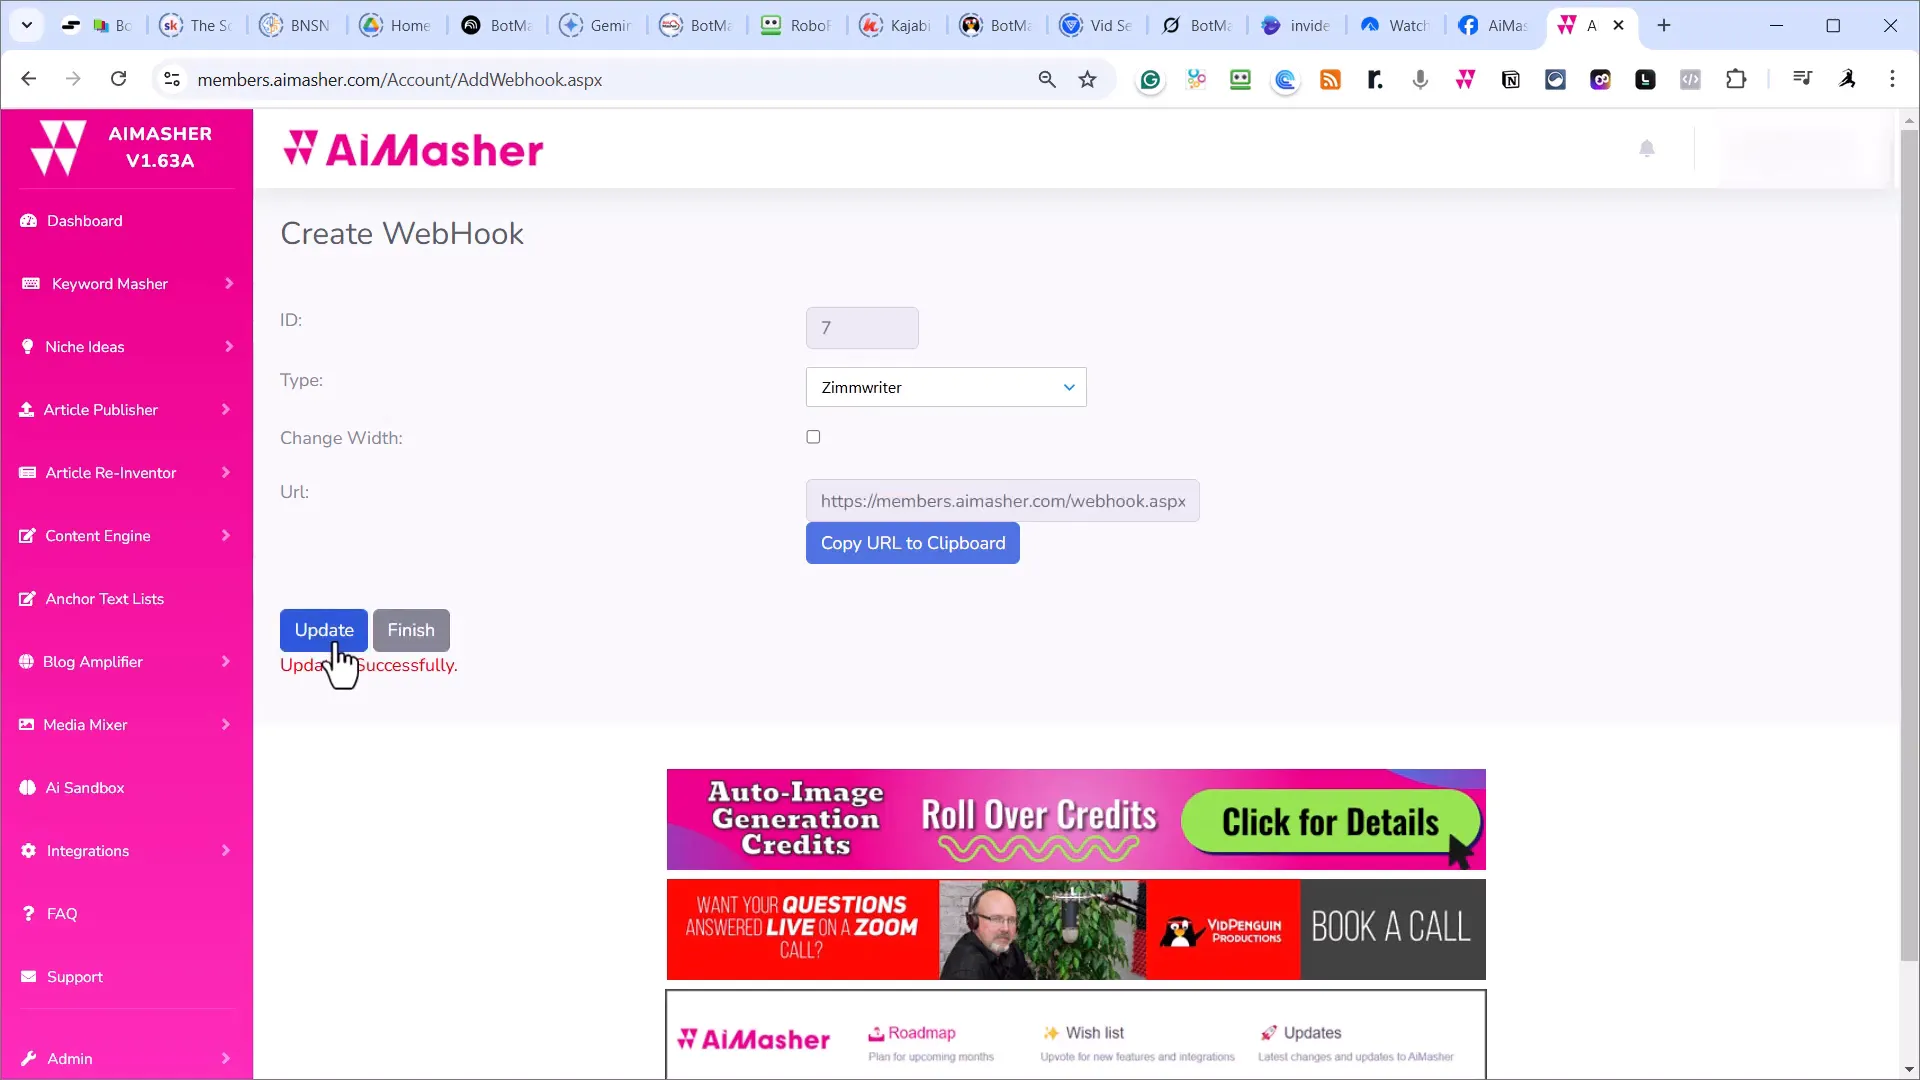Screen dimensions: 1920x1080
Task: Click the notification bell icon
Action: coord(1647,149)
